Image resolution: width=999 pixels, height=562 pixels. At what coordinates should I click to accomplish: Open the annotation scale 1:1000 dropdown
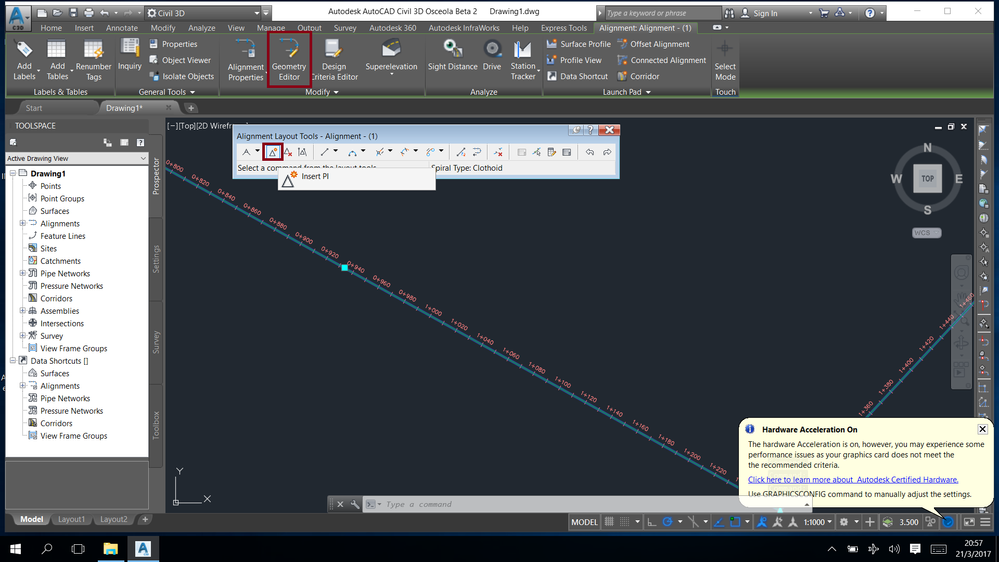point(818,522)
